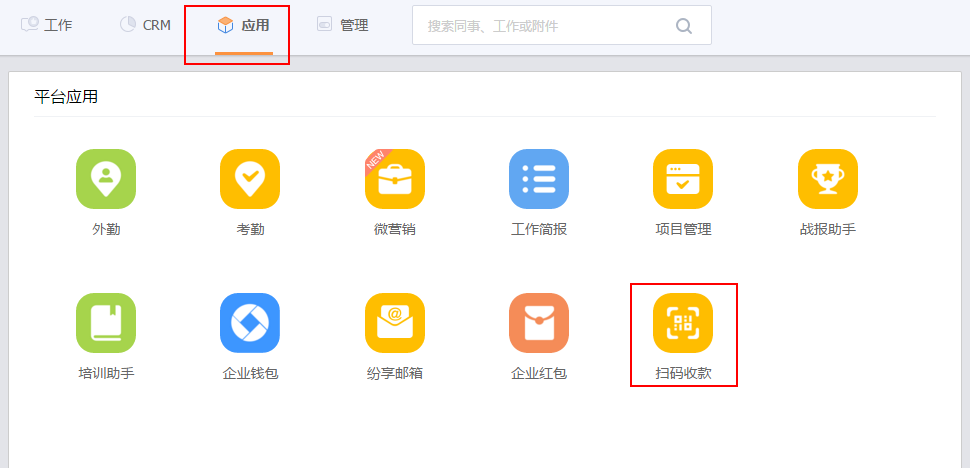Launch the 扫码收款 QR payment icon
The width and height of the screenshot is (970, 468).
[x=683, y=323]
